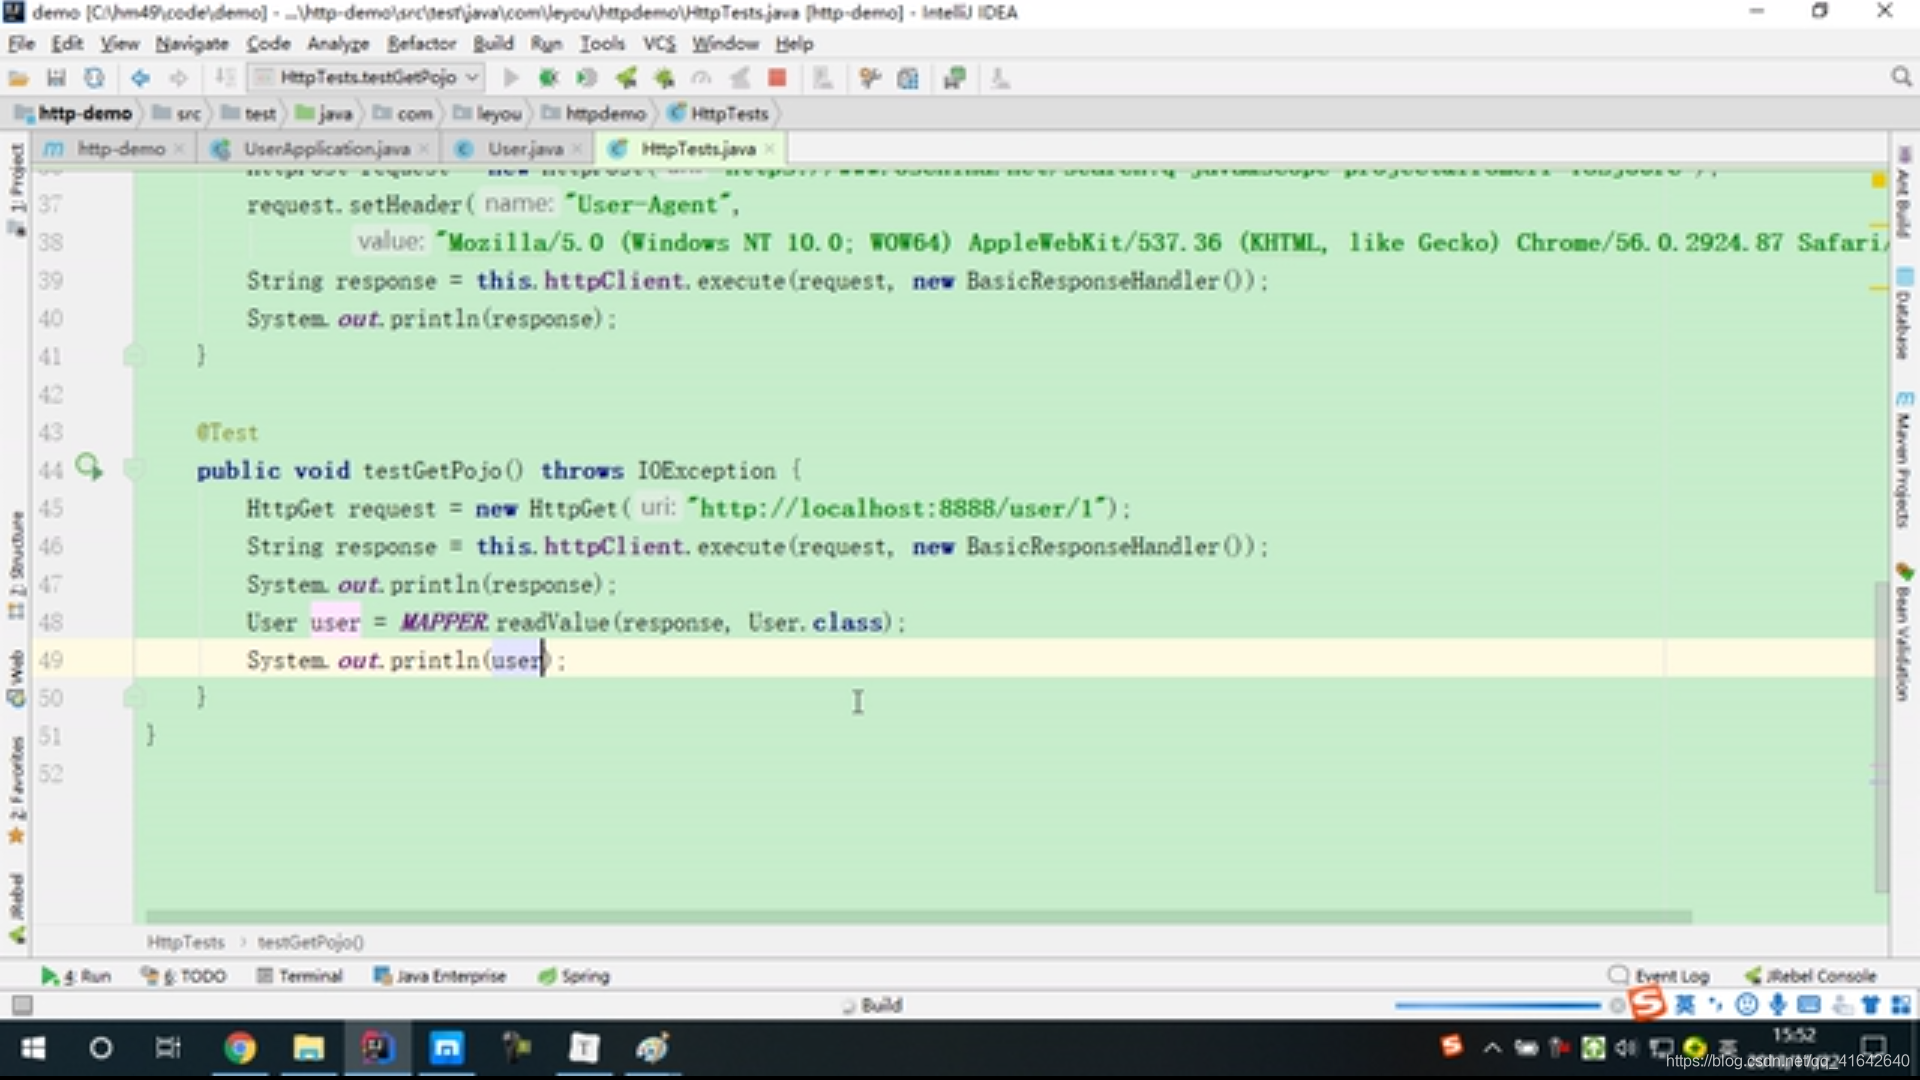Click the Task View taskbar icon
The image size is (1920, 1080).
168,1048
